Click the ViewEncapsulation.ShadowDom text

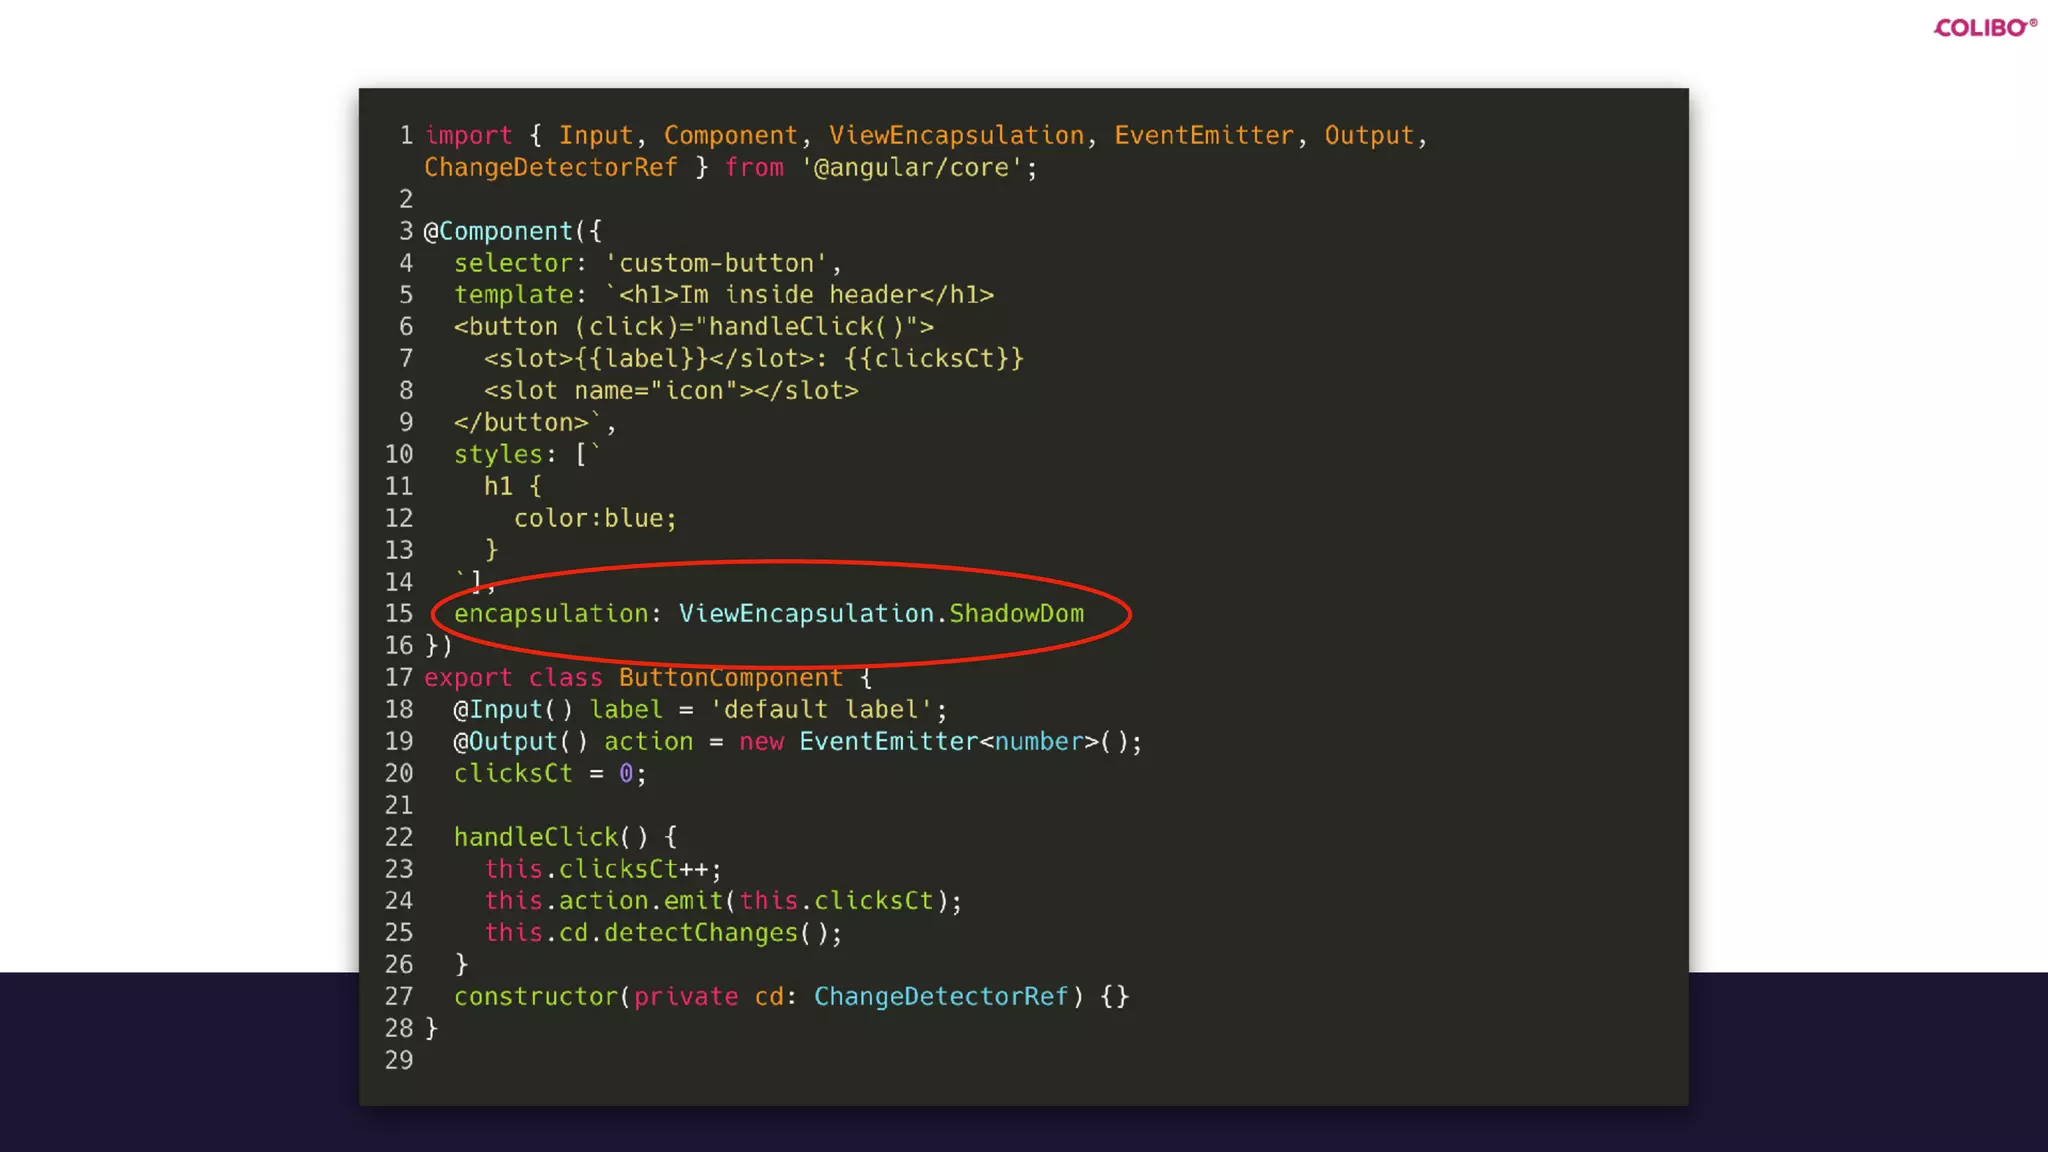click(x=881, y=614)
